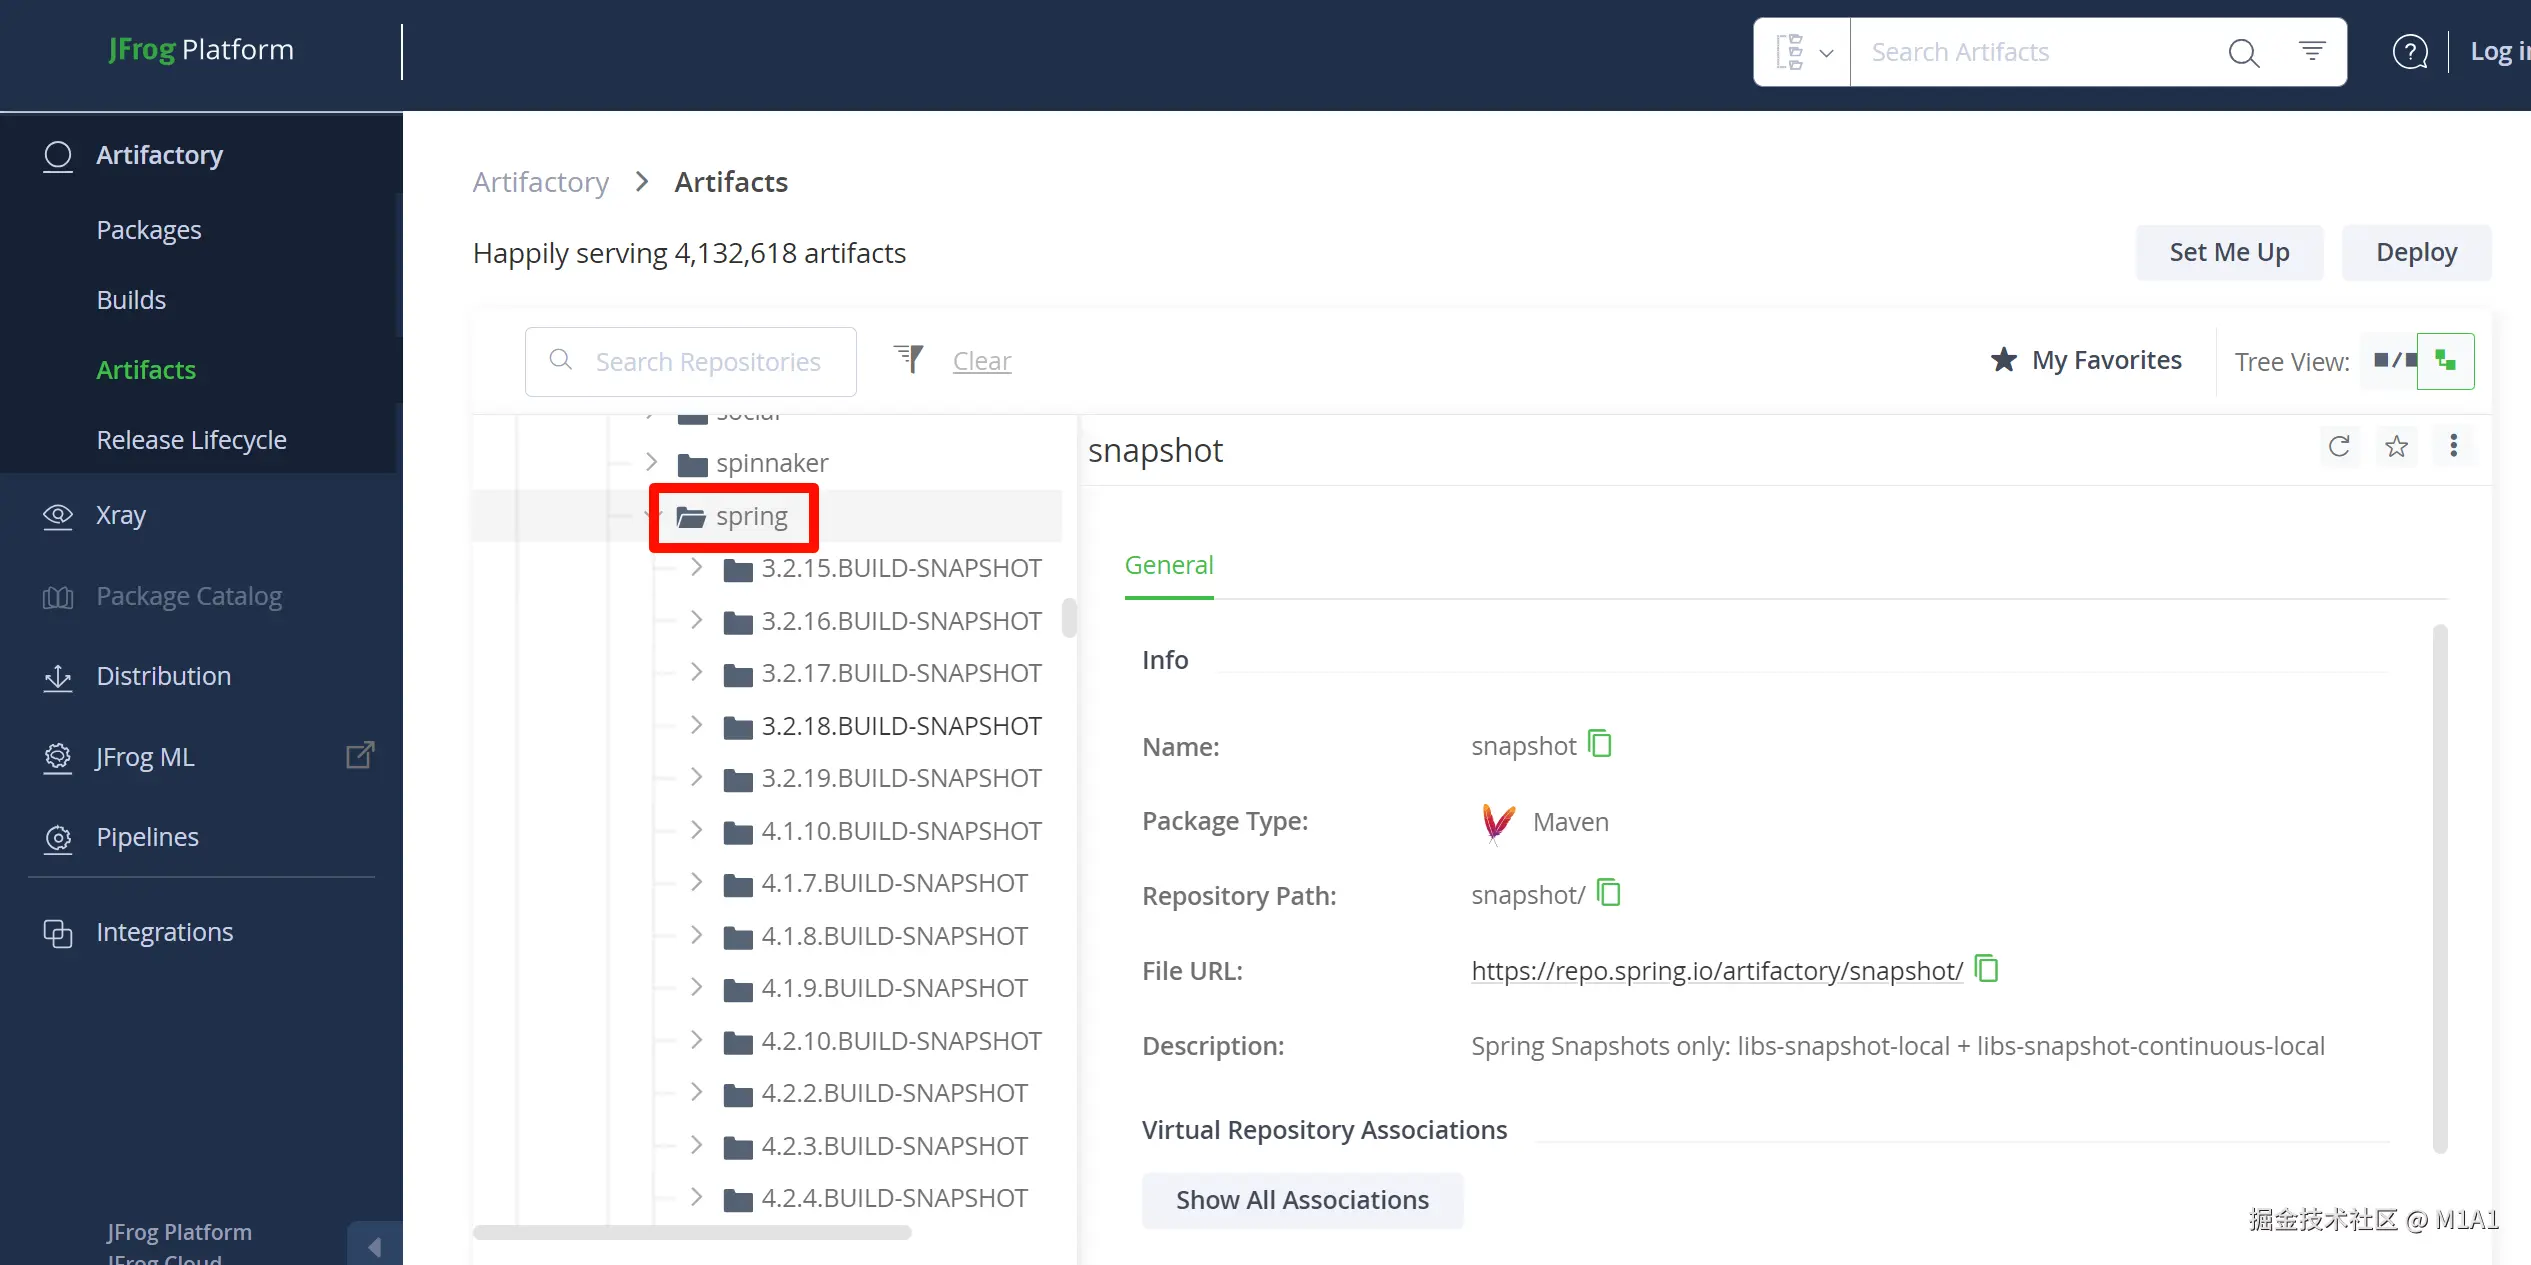Screen dimensions: 2531x1265
Task: Open the three-dot actions menu for snapshot
Action: click(2453, 446)
